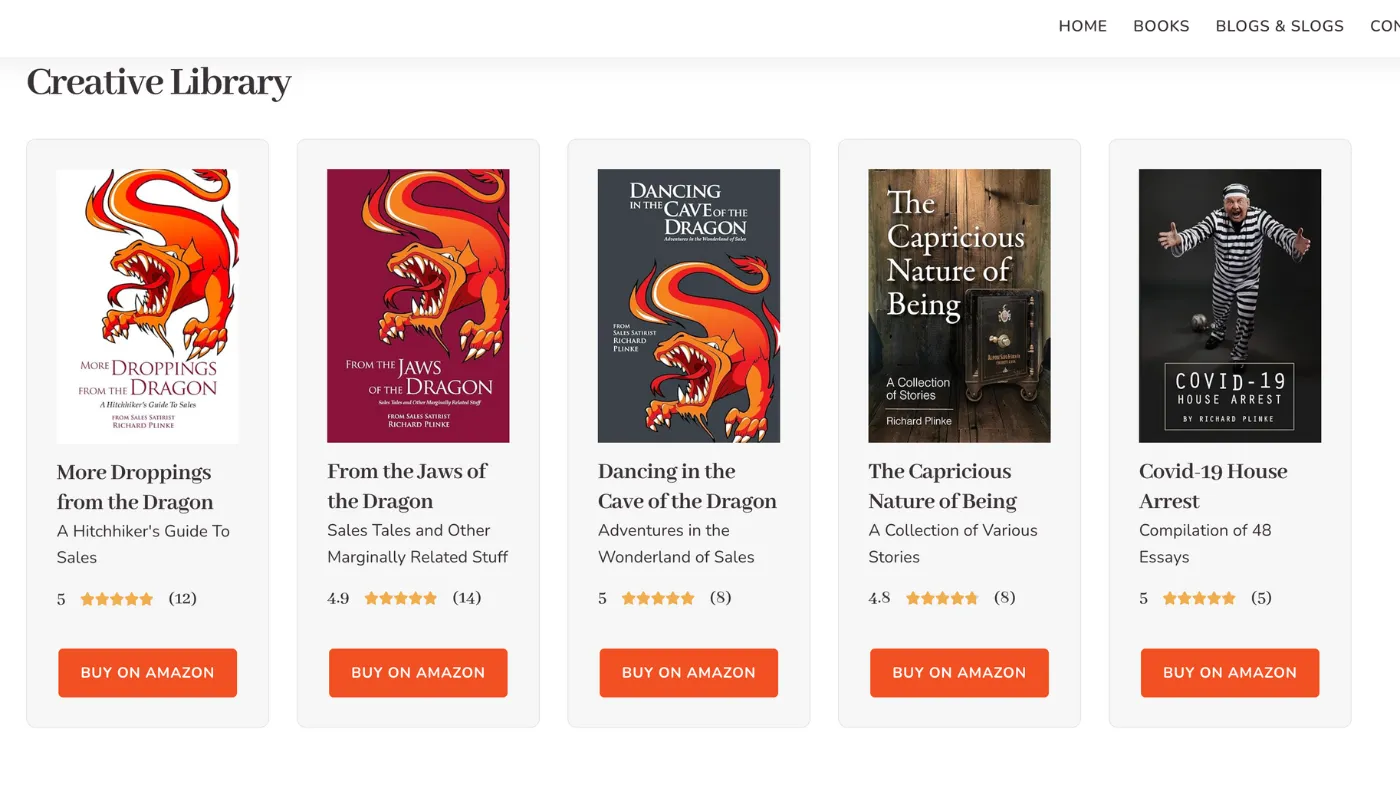Image resolution: width=1400 pixels, height=800 pixels.
Task: Open From the Jaws of the Dragon cover
Action: click(418, 306)
